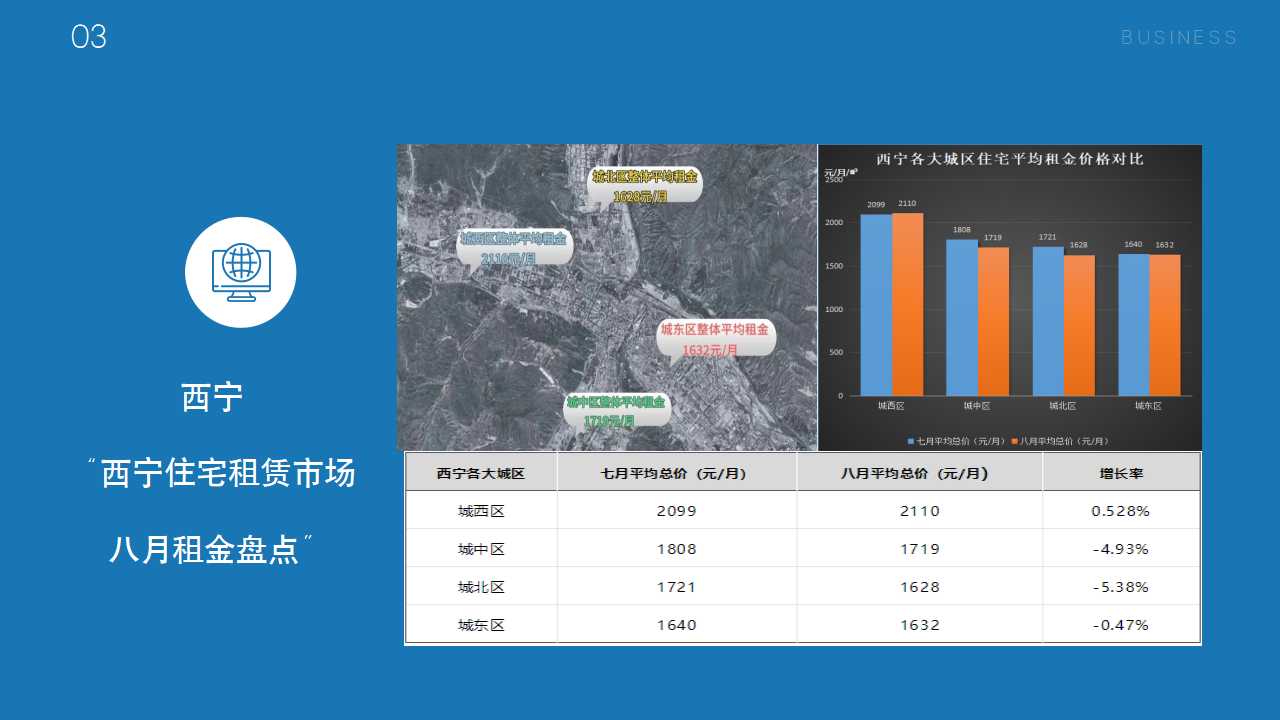
Task: Click the orange August legend marker
Action: tap(1014, 441)
